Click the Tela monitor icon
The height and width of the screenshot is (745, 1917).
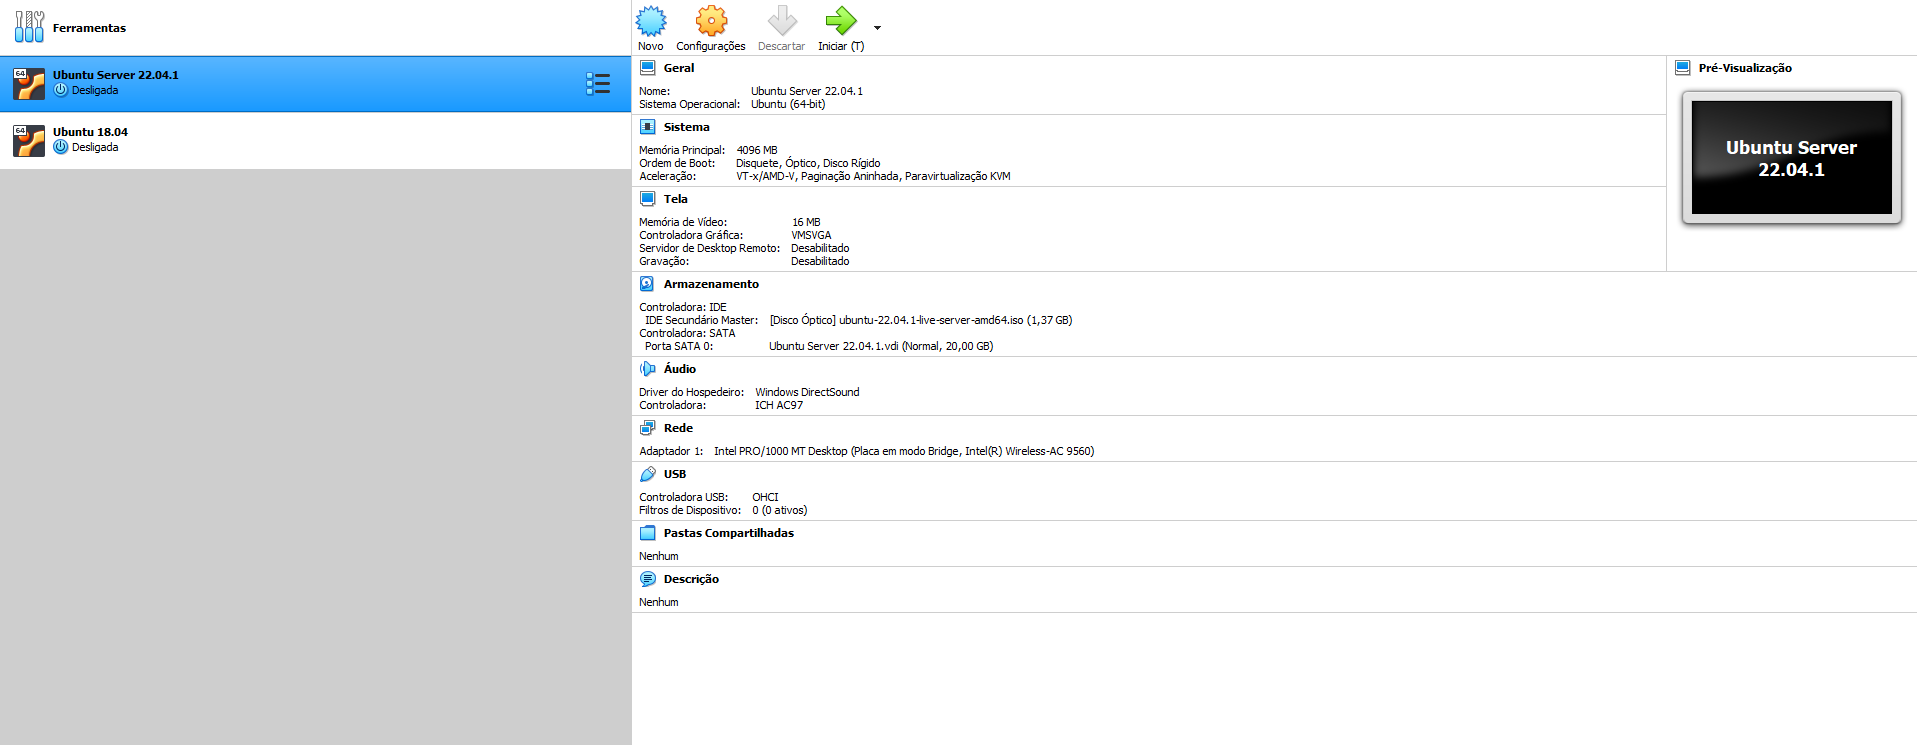[x=647, y=199]
